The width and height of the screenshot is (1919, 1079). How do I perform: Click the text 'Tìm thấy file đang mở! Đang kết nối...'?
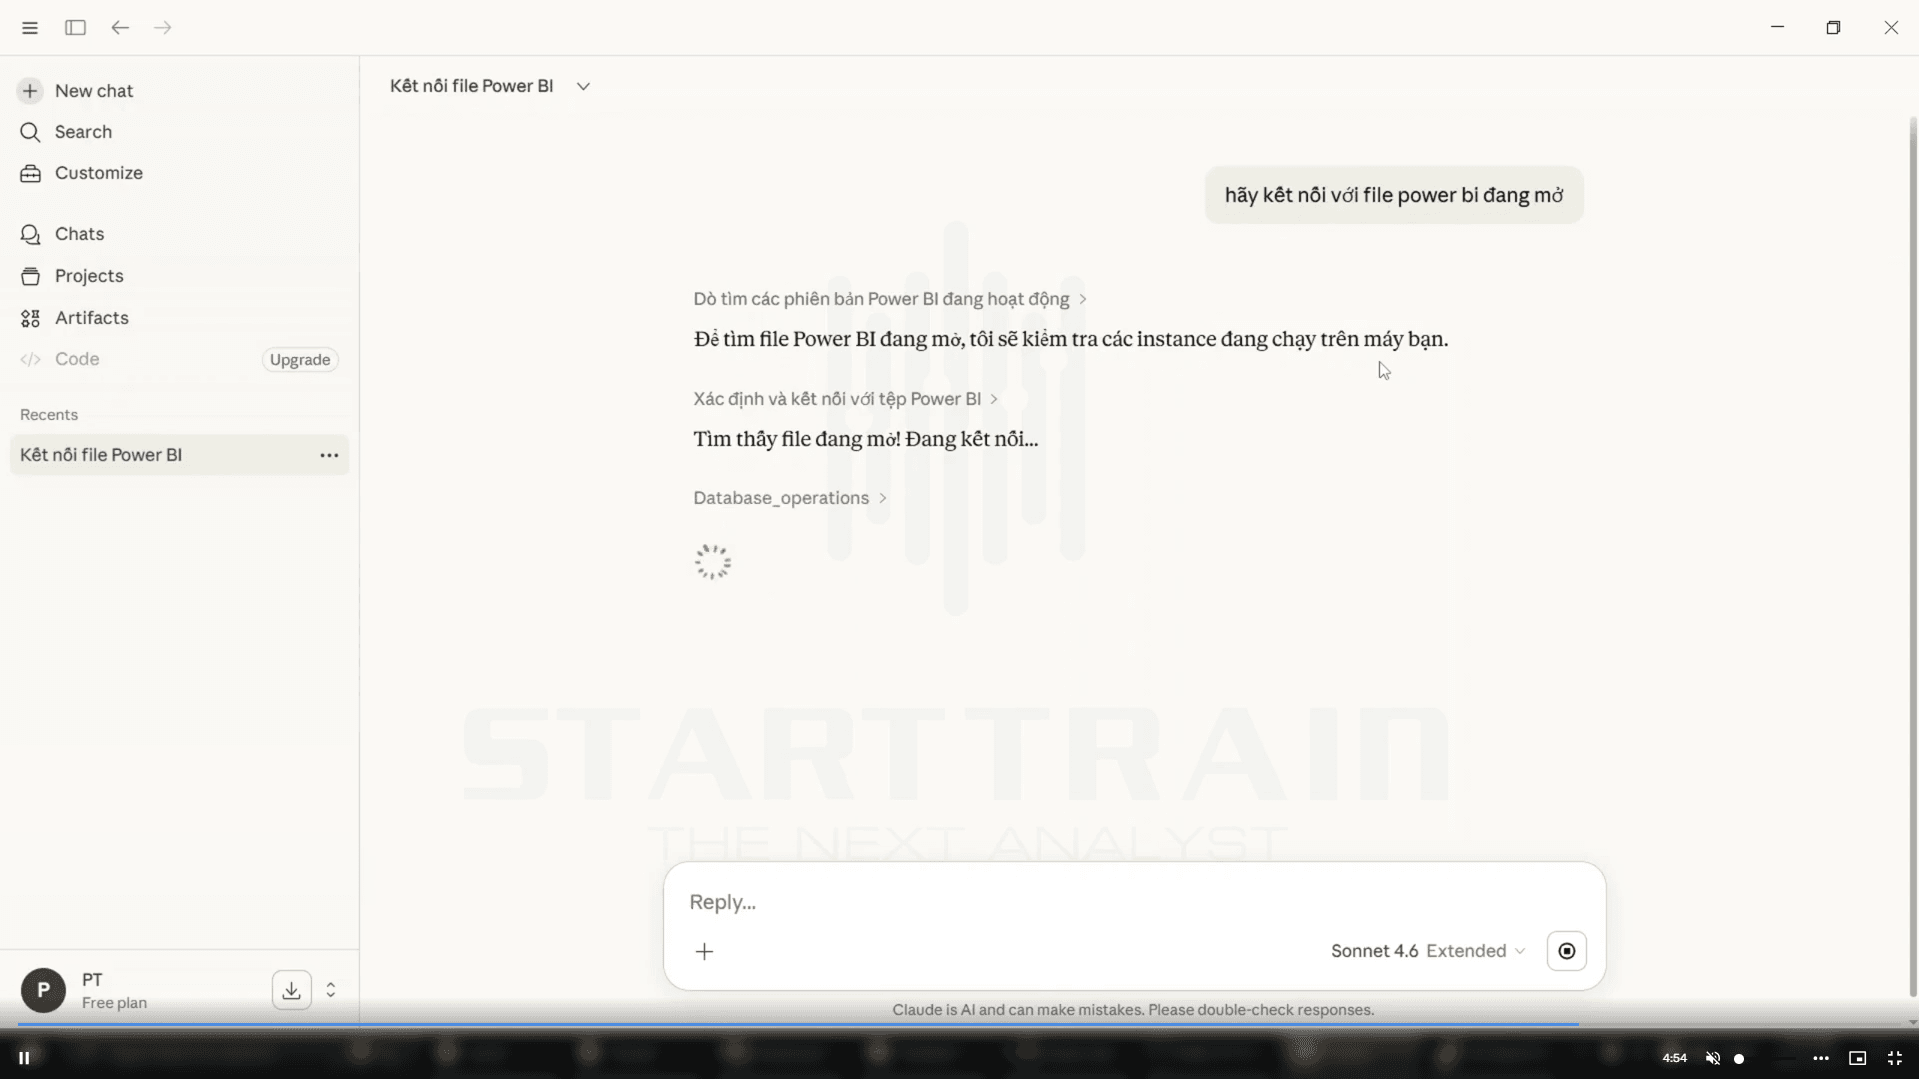(866, 439)
